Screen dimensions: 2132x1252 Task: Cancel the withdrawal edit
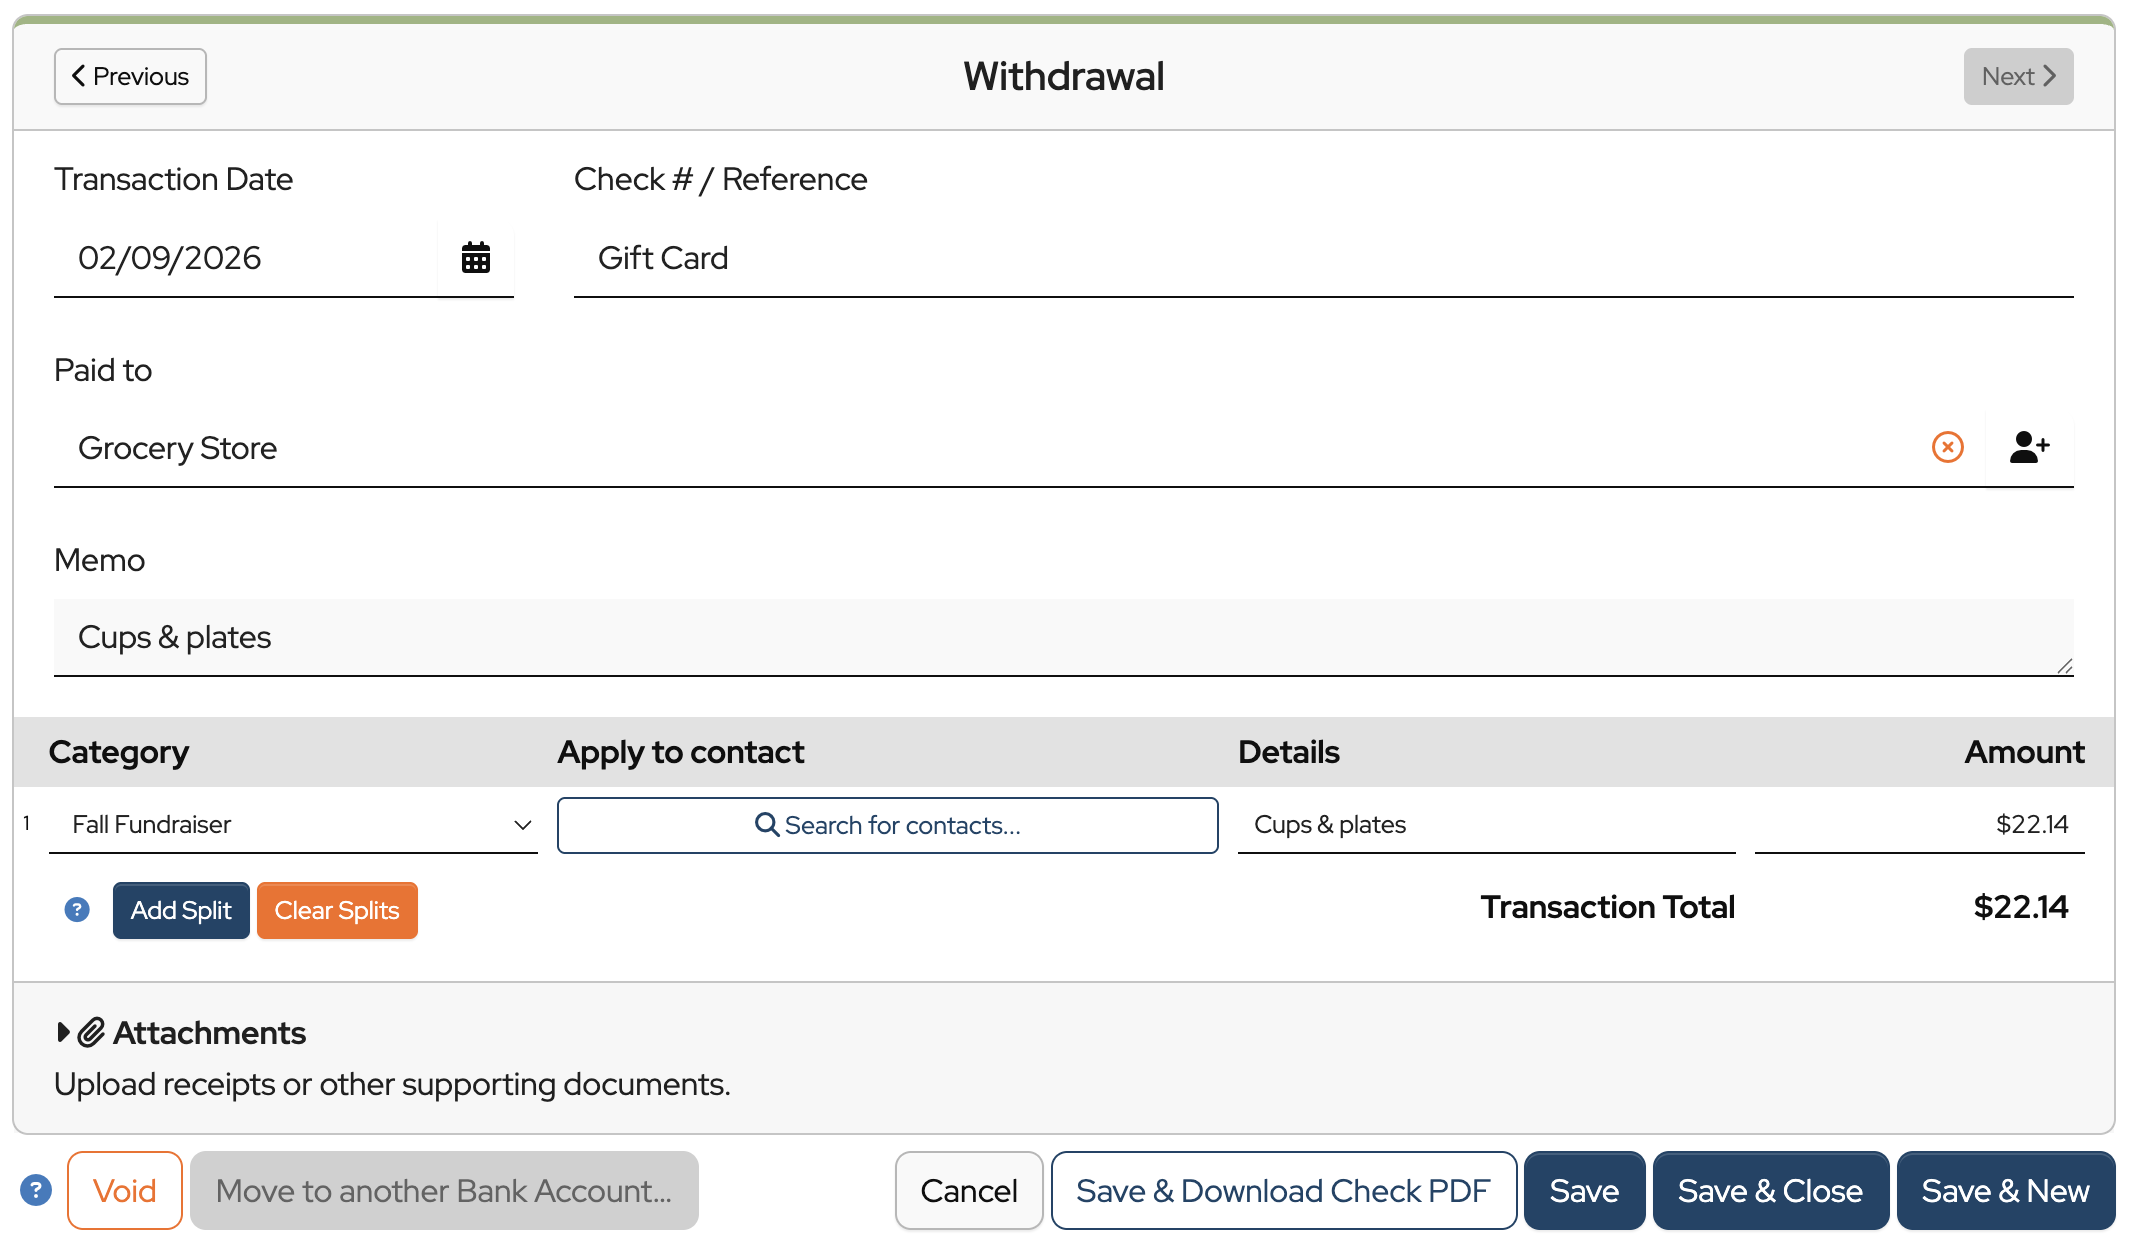(x=968, y=1190)
